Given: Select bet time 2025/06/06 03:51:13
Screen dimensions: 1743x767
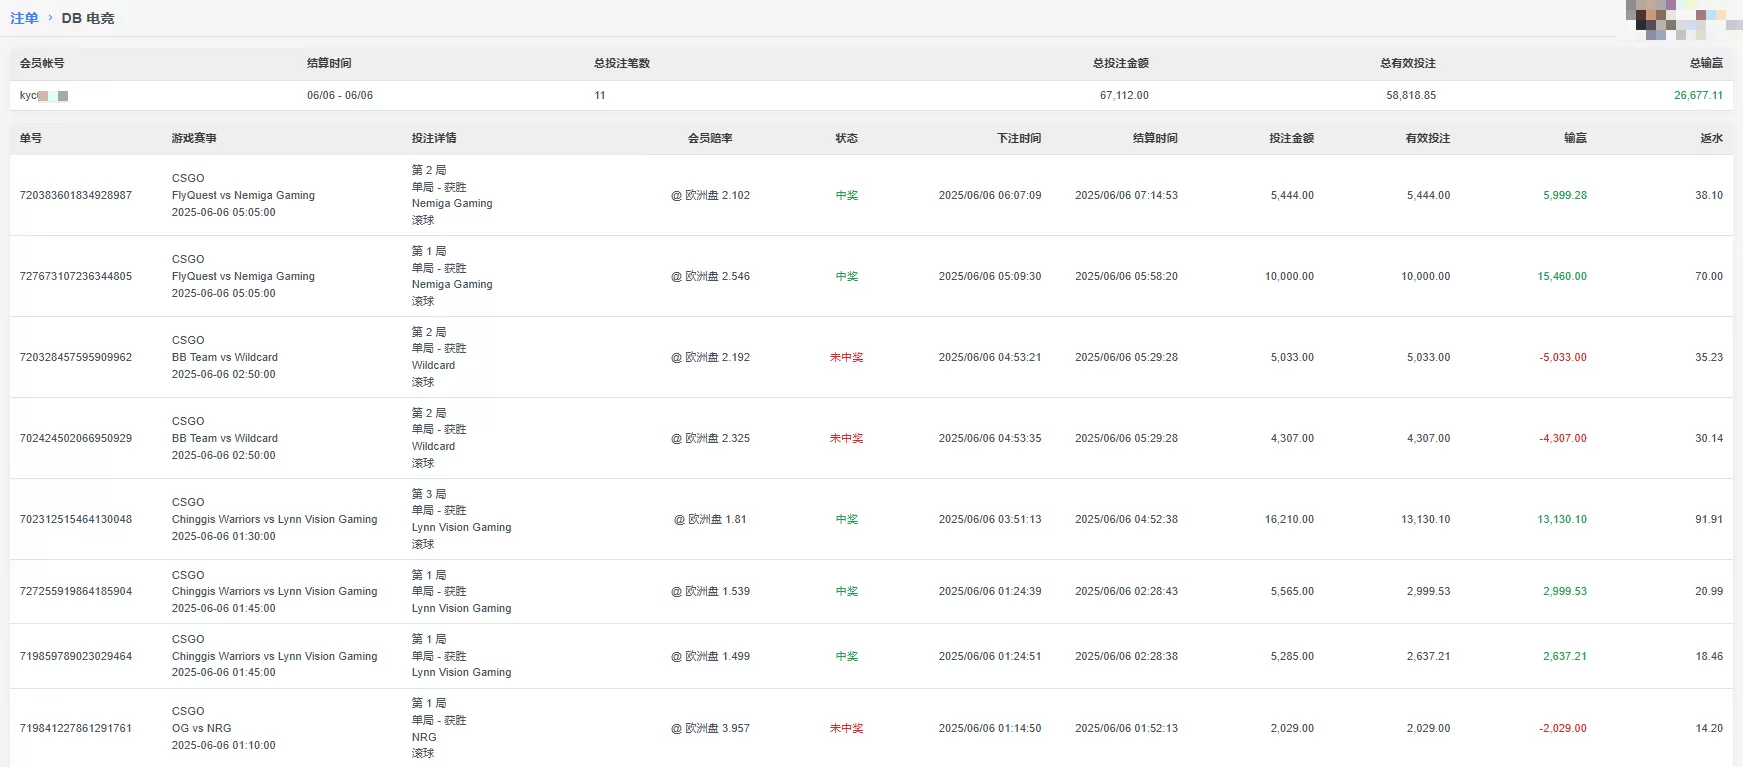Looking at the screenshot, I should tap(990, 520).
